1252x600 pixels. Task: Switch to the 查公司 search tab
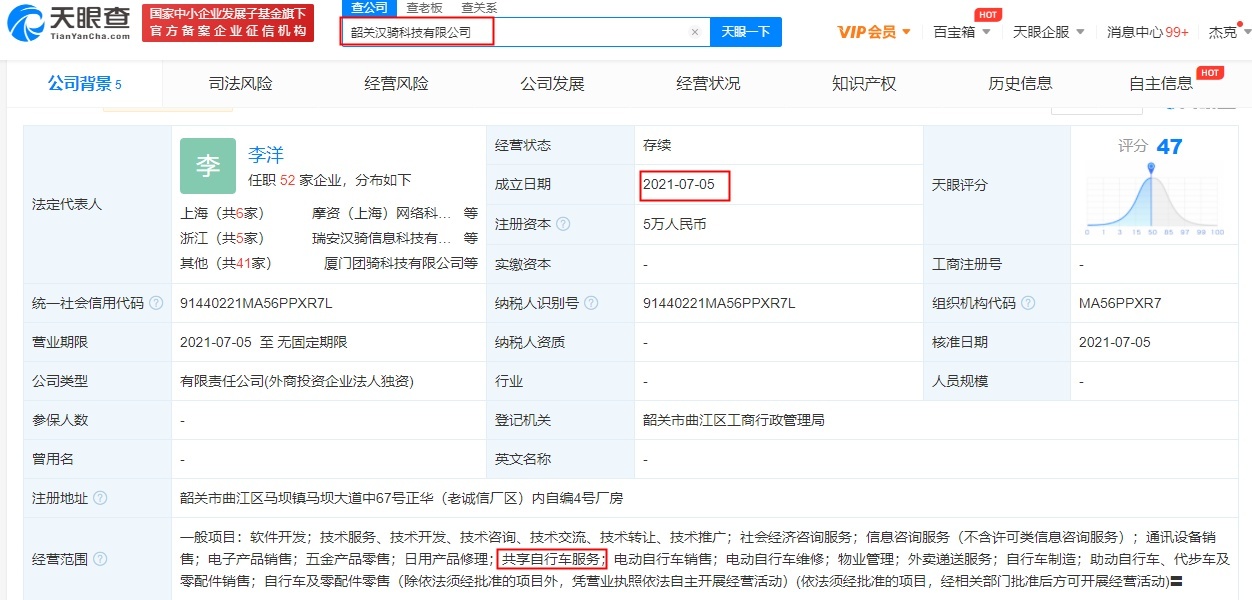(368, 7)
